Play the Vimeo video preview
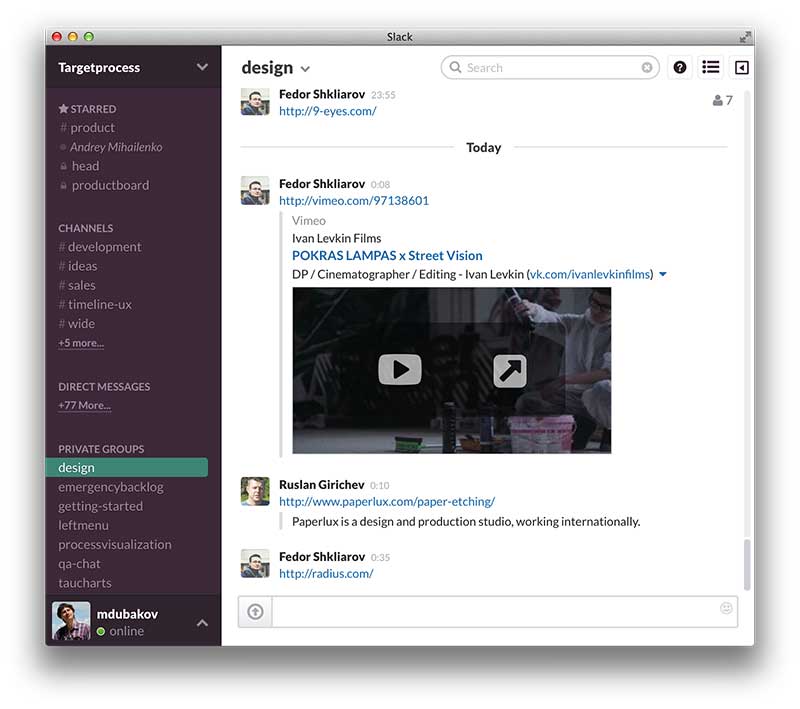The height and width of the screenshot is (709, 800). click(x=400, y=370)
